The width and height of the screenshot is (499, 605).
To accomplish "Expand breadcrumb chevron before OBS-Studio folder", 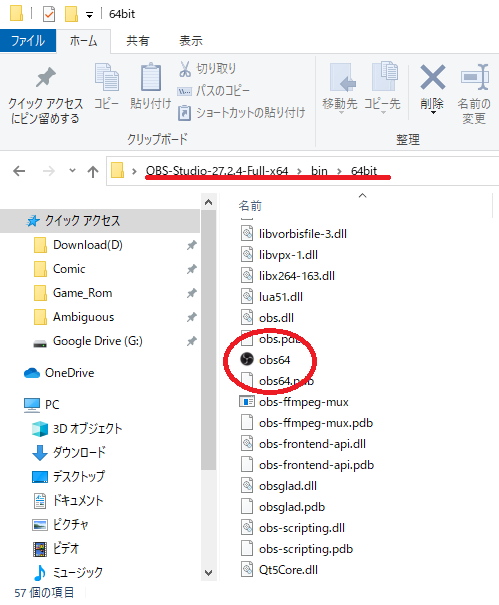I will click(x=134, y=171).
